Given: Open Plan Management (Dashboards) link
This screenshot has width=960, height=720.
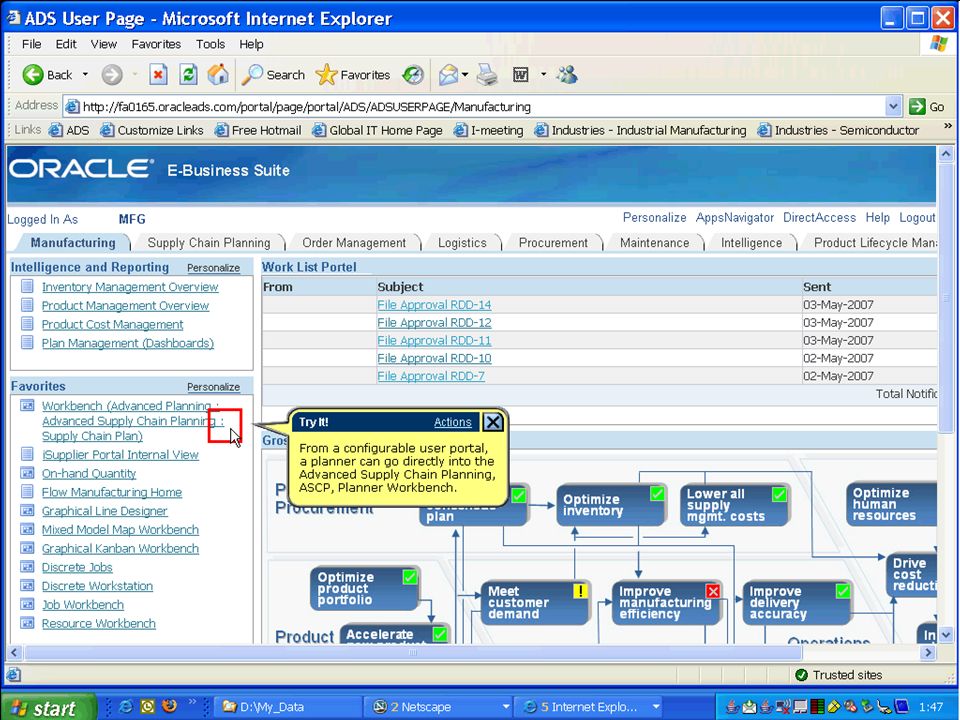Looking at the screenshot, I should 127,343.
